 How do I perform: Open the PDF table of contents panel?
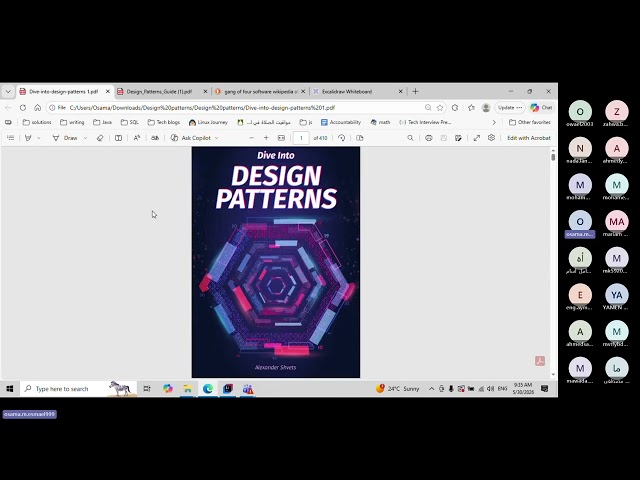pyautogui.click(x=11, y=138)
